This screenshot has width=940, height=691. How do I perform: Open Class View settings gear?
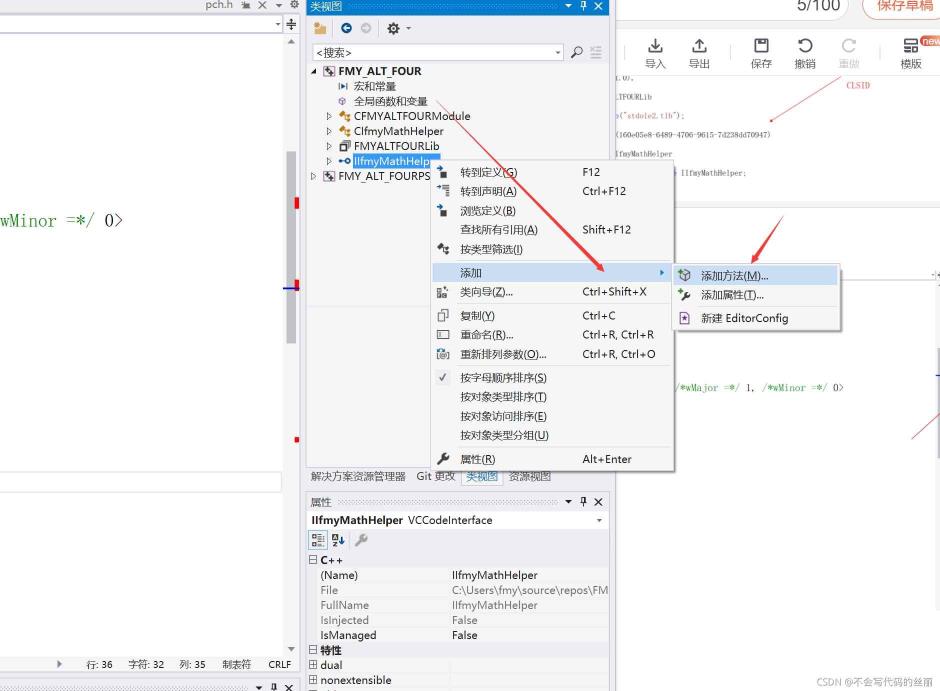(x=393, y=28)
